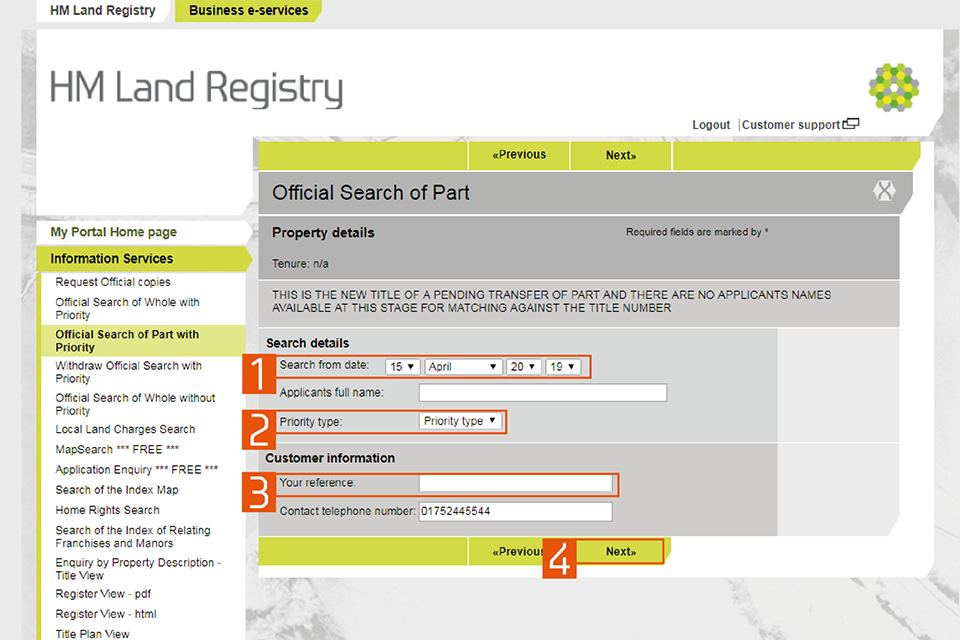Screen dimensions: 960x640
Task: Focus the Contact telephone number field
Action: point(515,512)
